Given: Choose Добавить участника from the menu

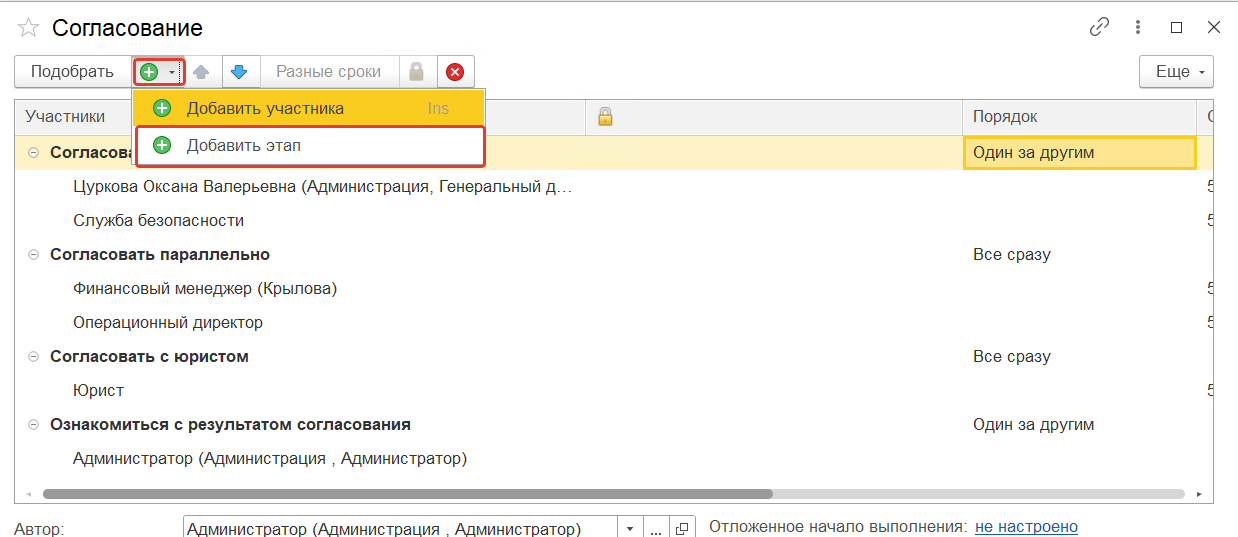Looking at the screenshot, I should tap(265, 108).
